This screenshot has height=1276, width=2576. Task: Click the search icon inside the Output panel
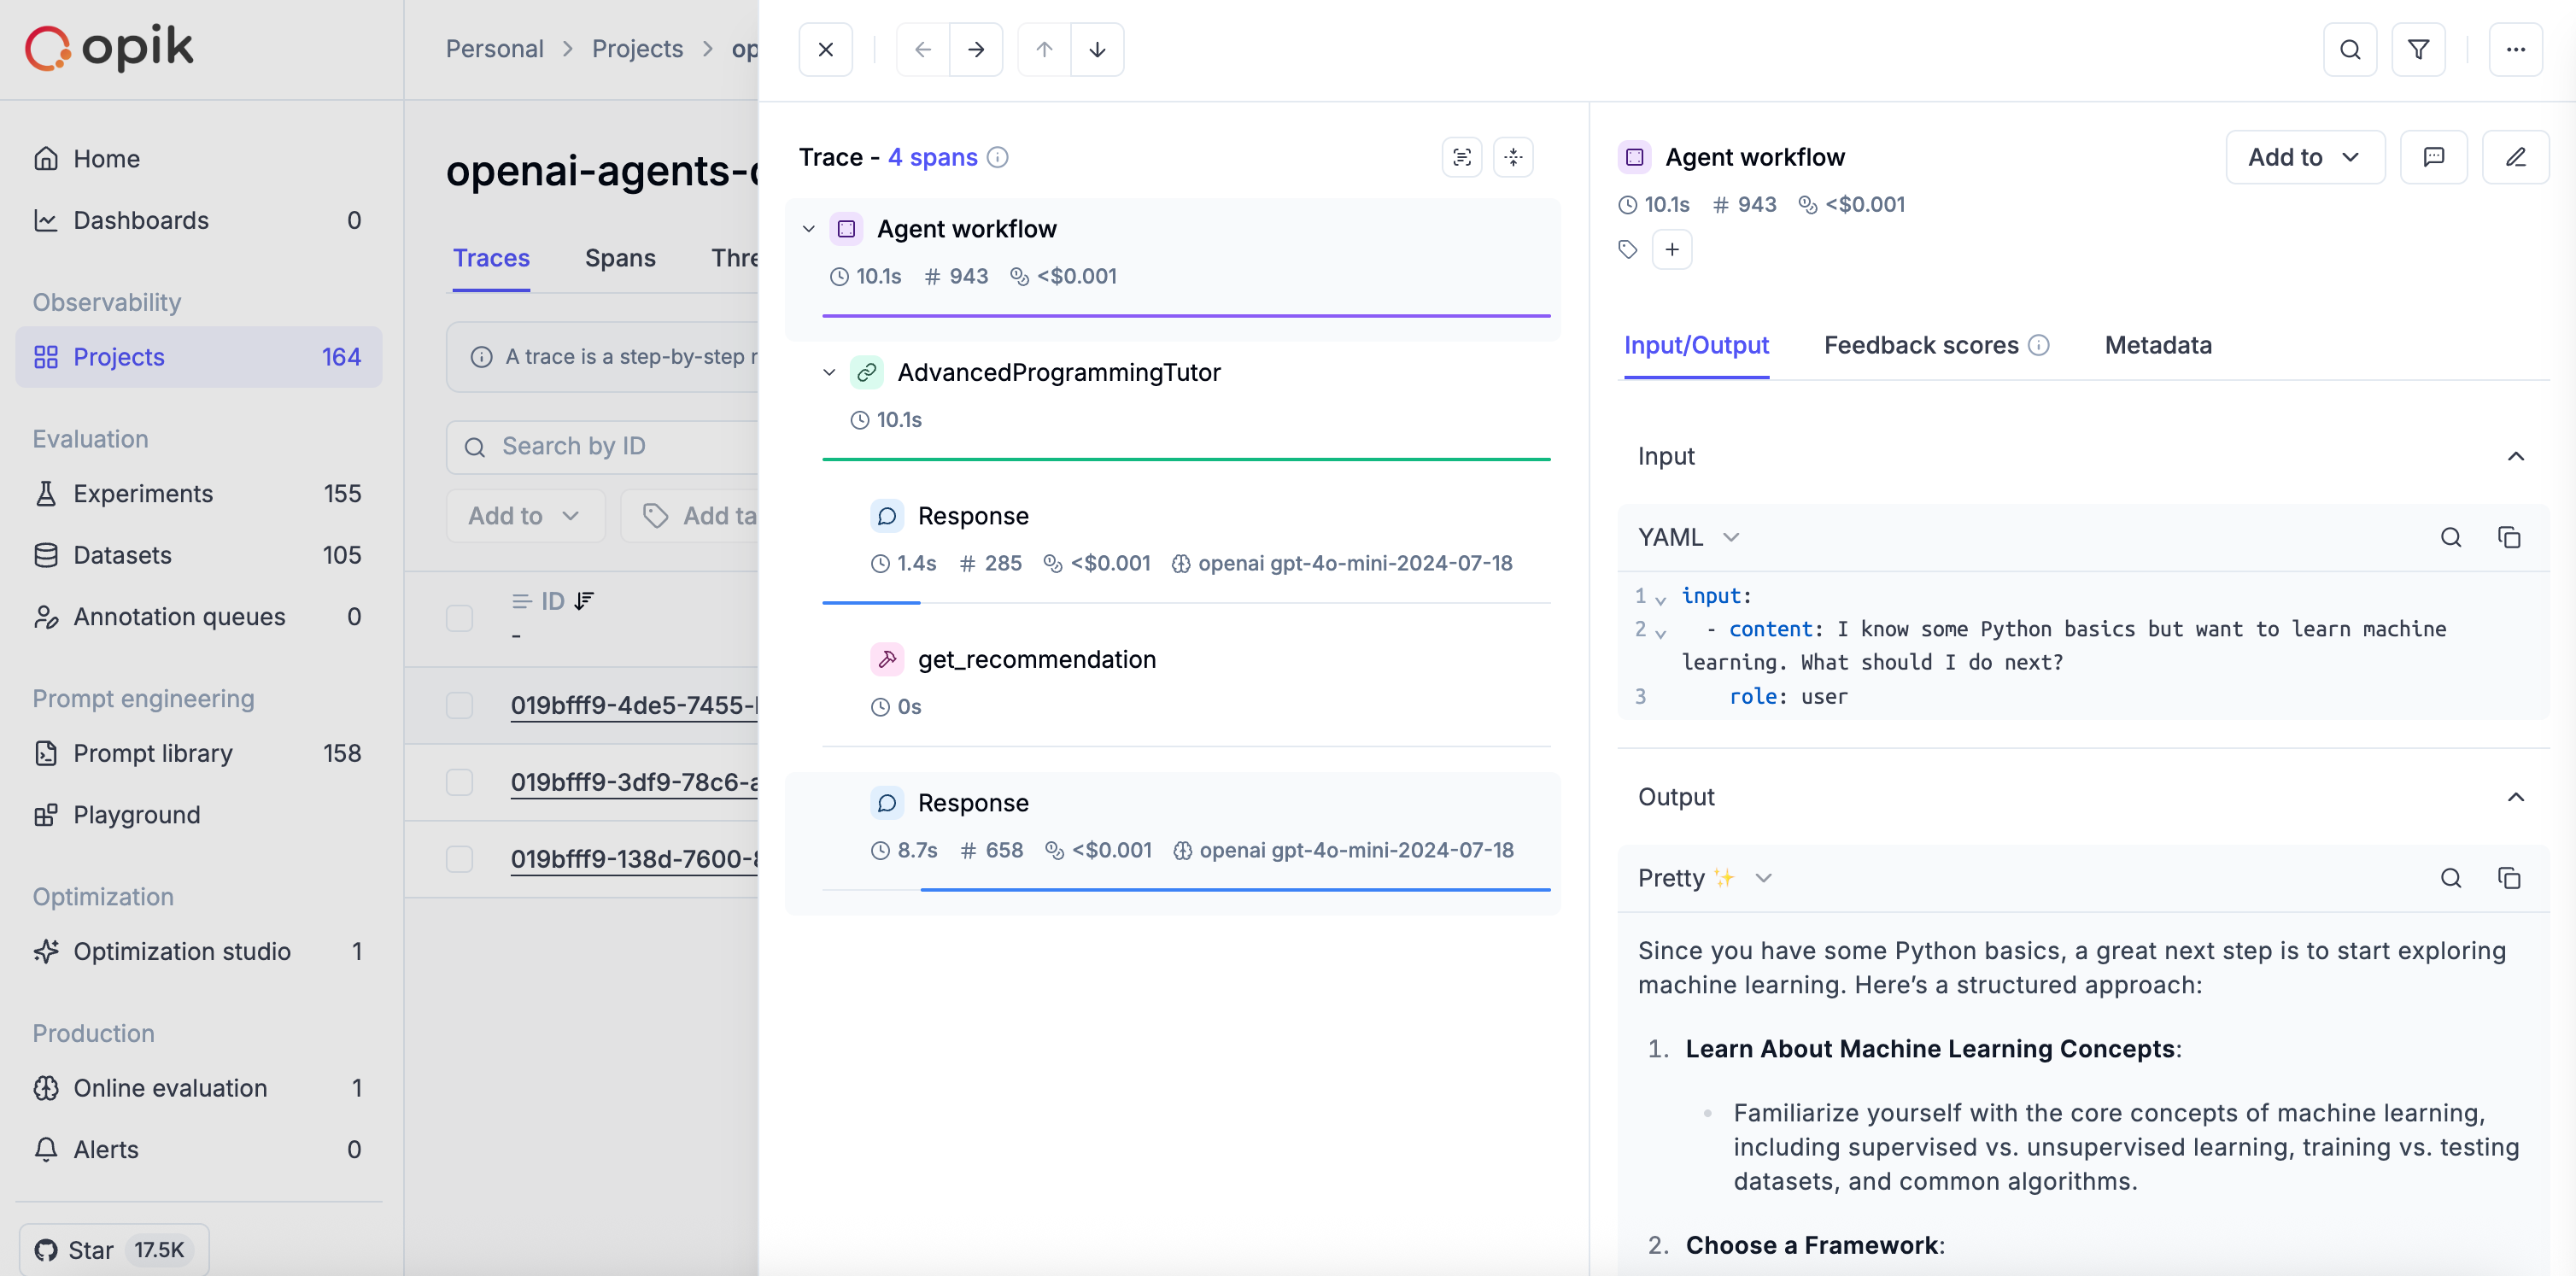point(2451,877)
